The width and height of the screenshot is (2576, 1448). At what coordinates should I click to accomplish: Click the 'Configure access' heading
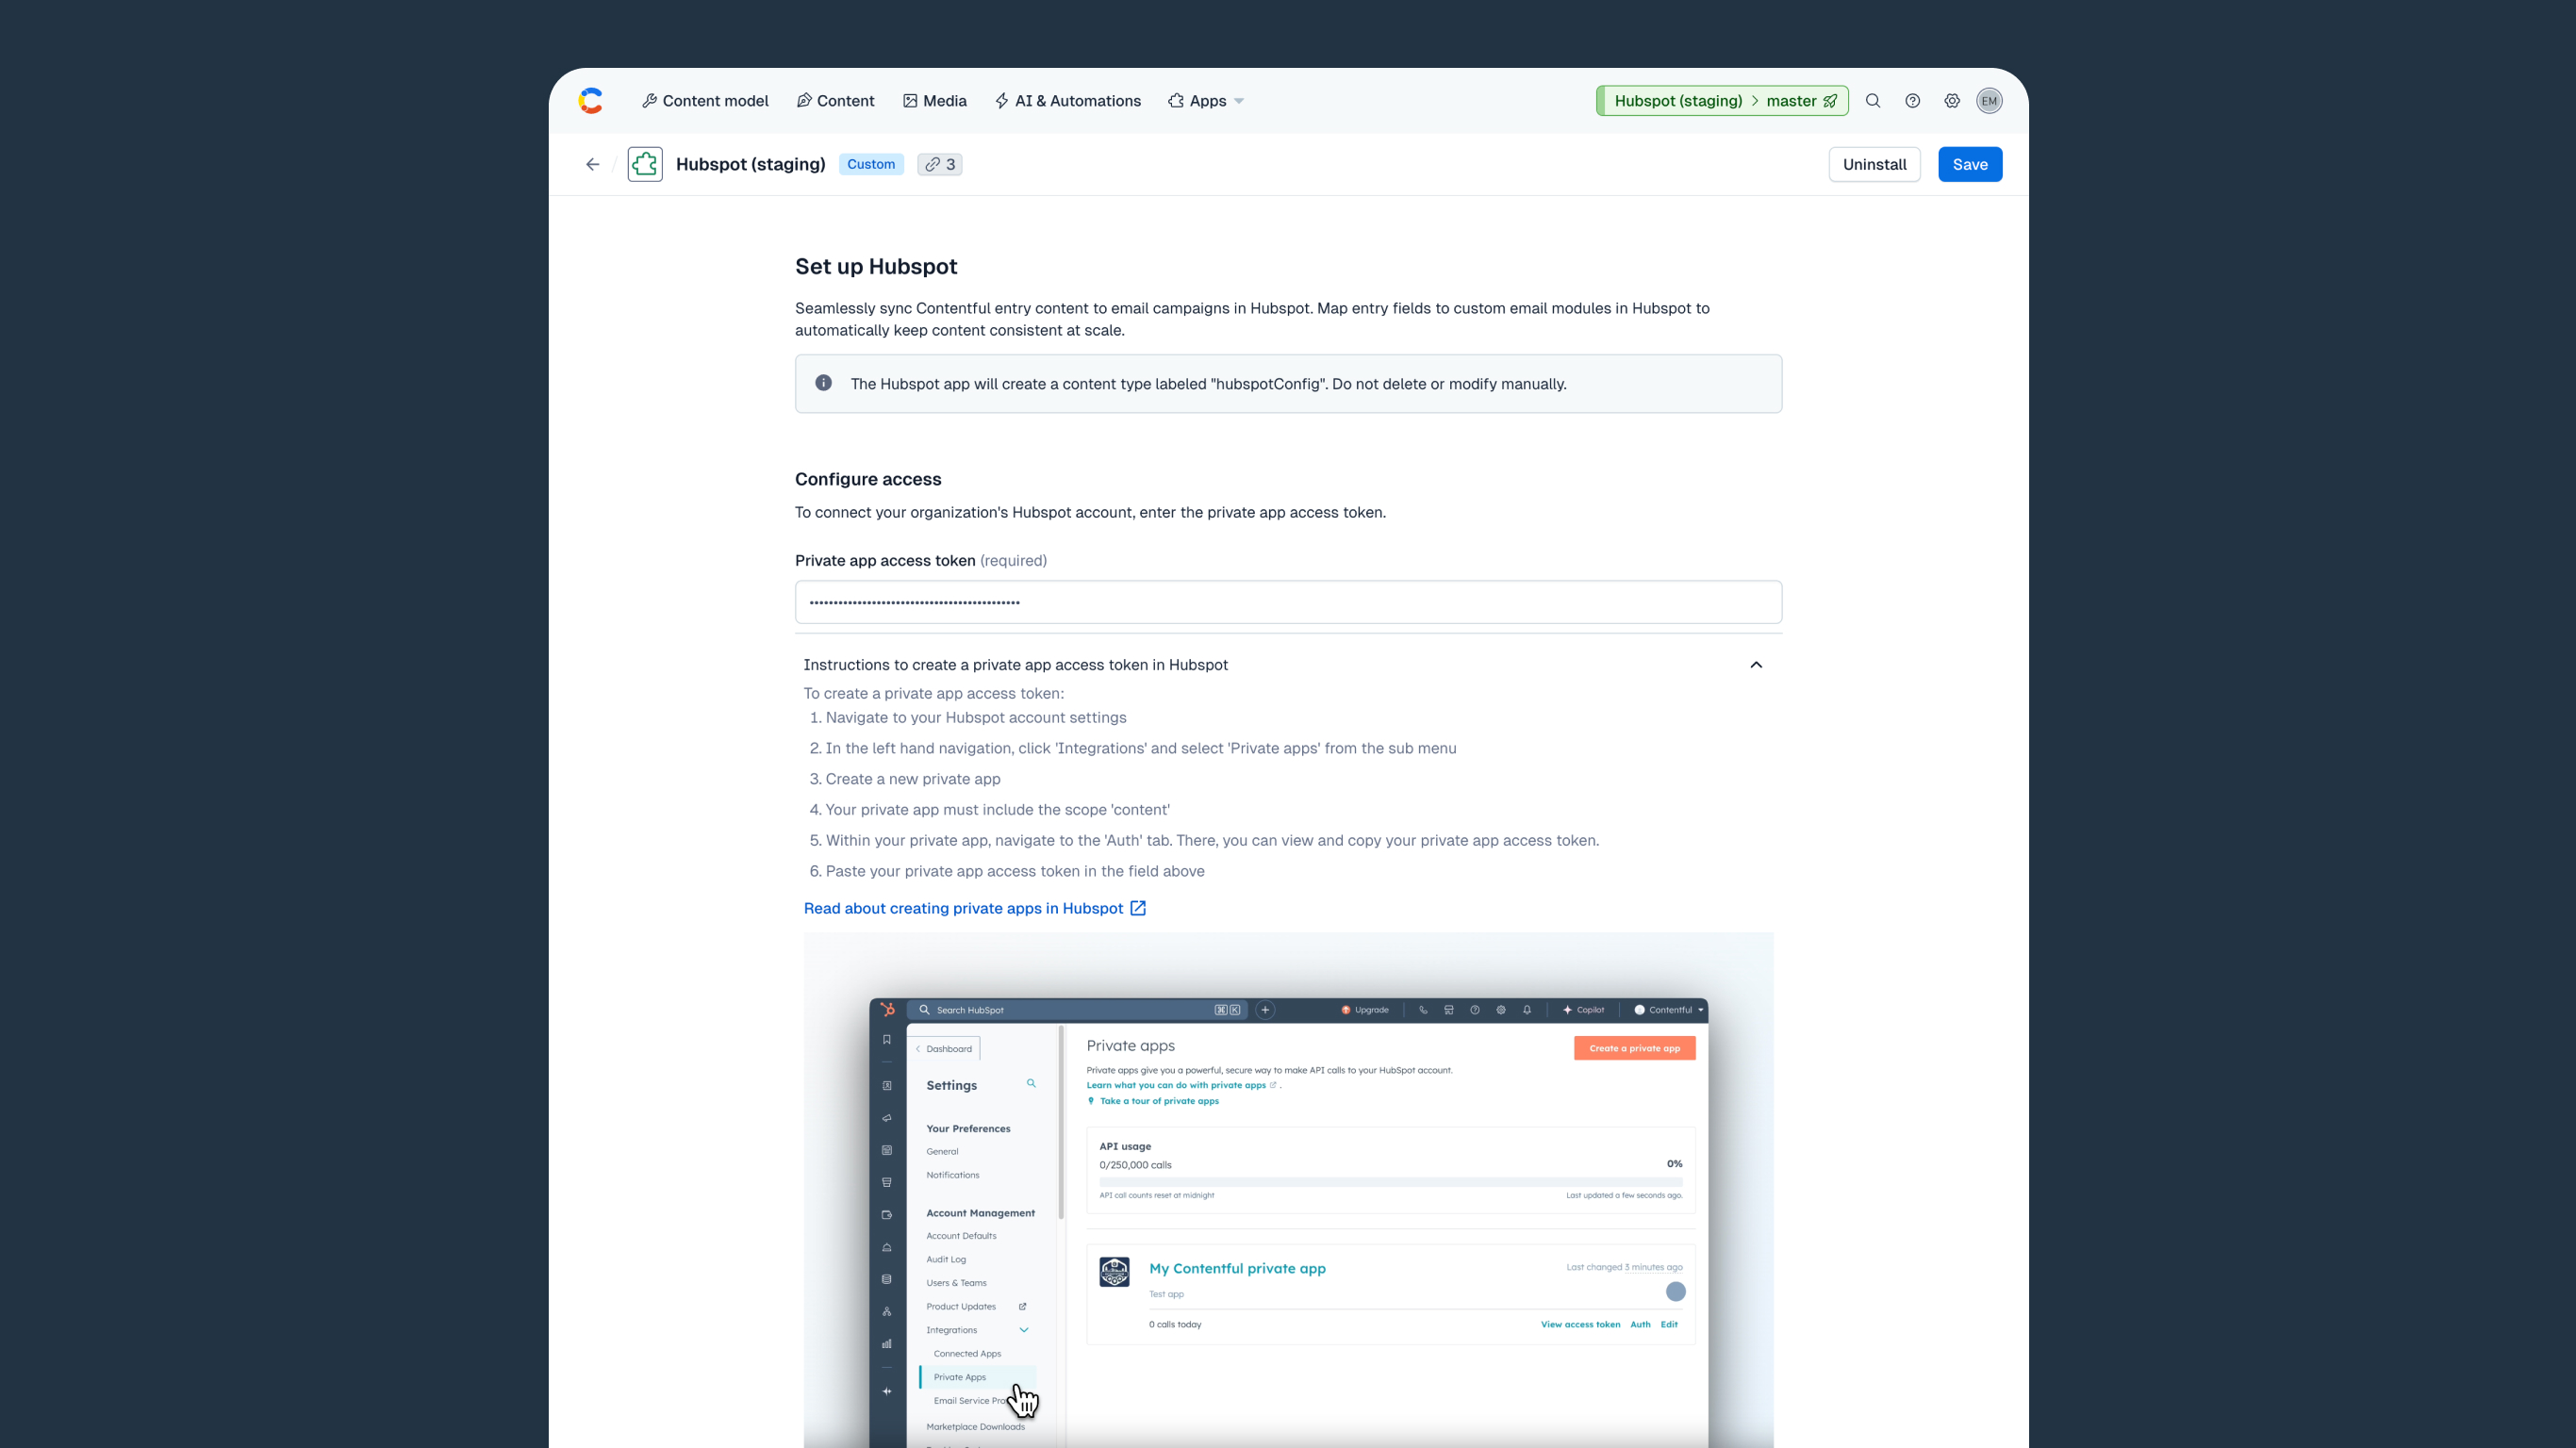868,479
